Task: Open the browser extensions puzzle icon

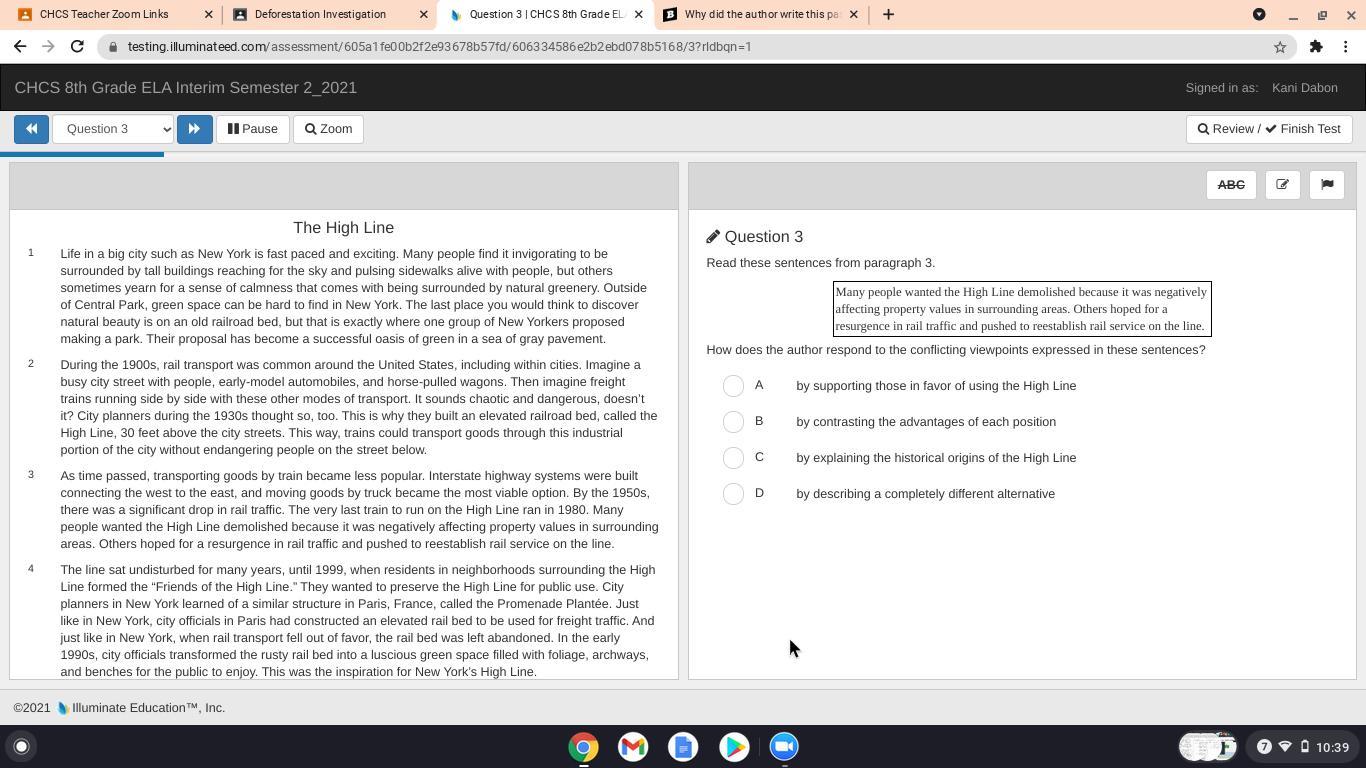Action: 1316,46
